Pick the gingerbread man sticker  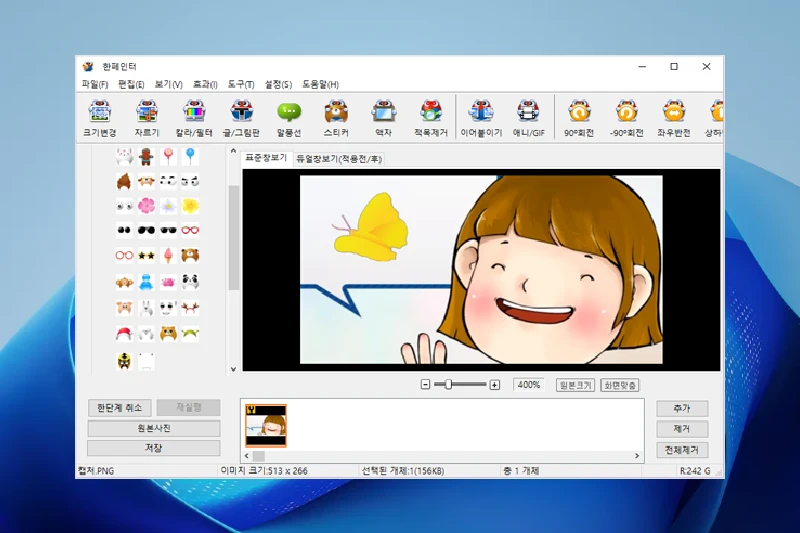tap(146, 156)
